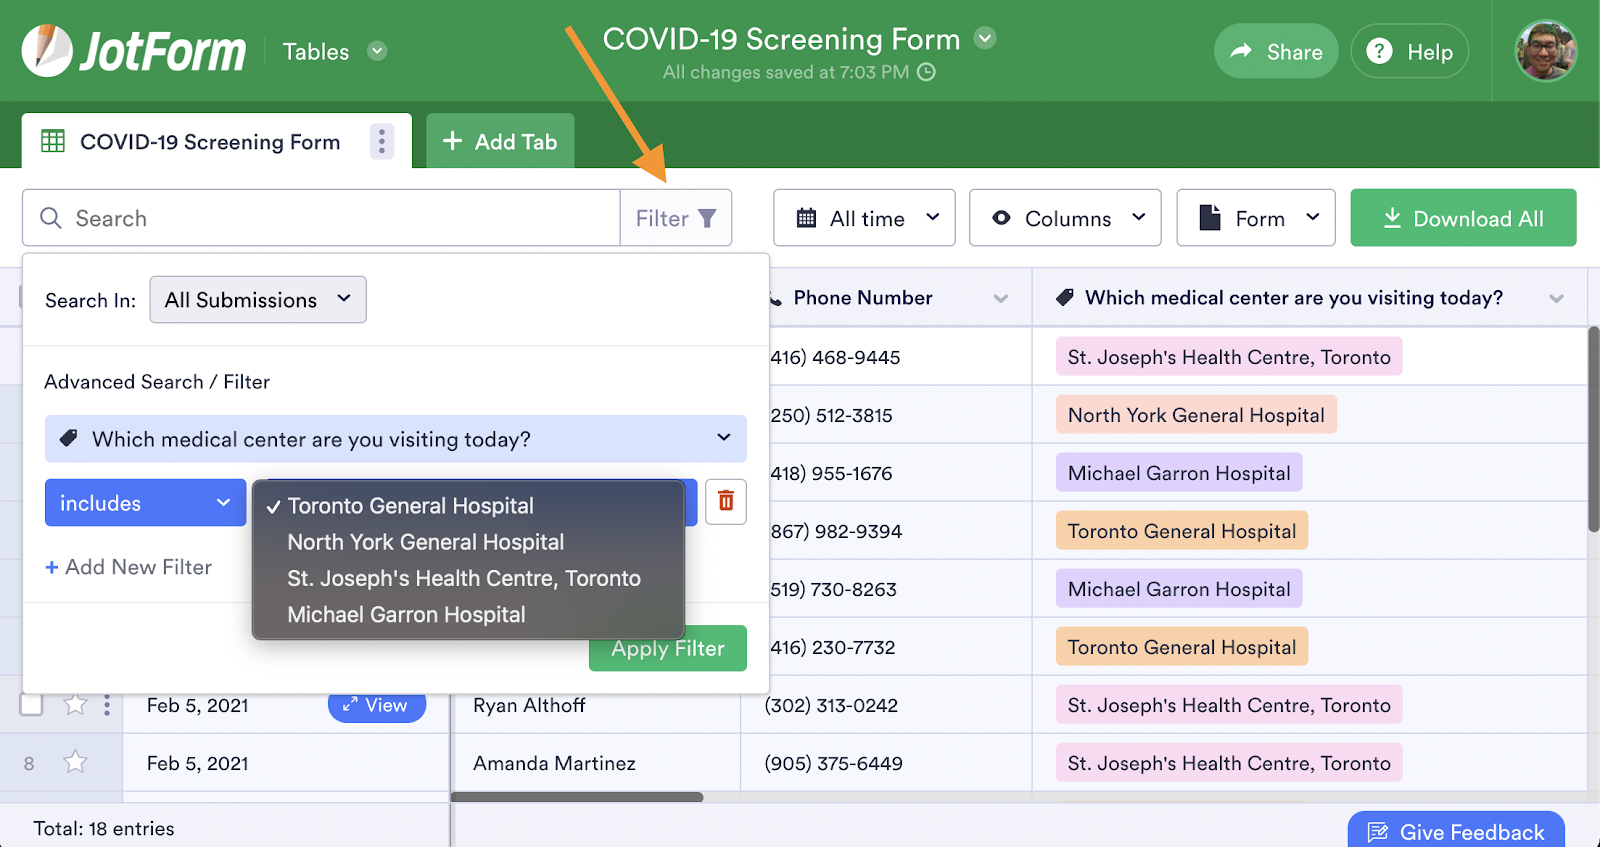Open the Help button
The image size is (1600, 847).
point(1410,51)
